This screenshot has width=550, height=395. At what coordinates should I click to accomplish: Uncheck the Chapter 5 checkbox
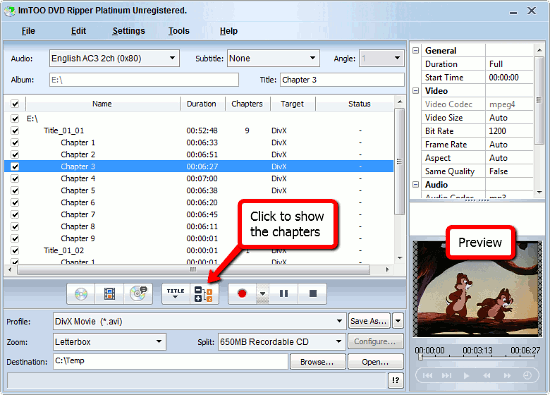click(15, 190)
